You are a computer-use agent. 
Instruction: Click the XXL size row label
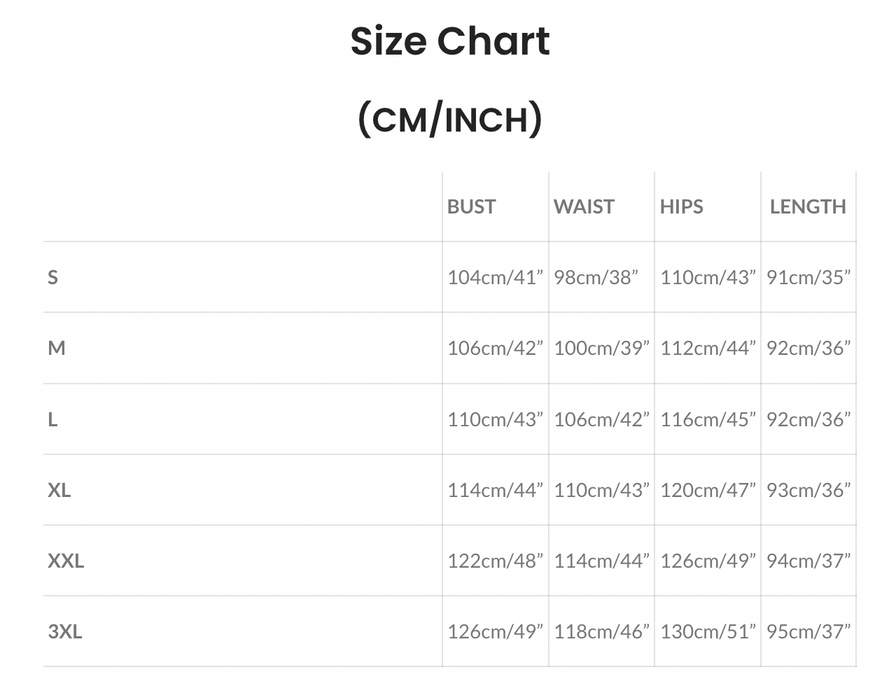[66, 561]
